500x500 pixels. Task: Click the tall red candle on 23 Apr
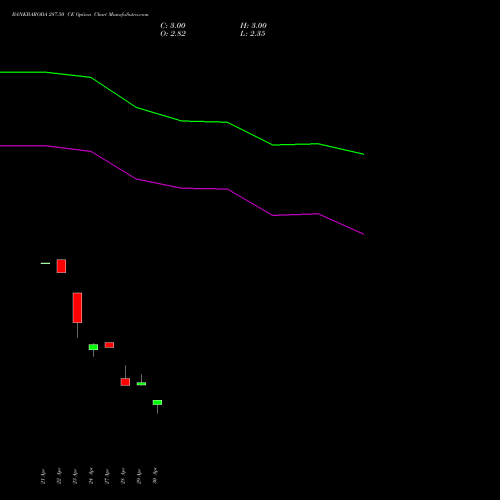77,308
